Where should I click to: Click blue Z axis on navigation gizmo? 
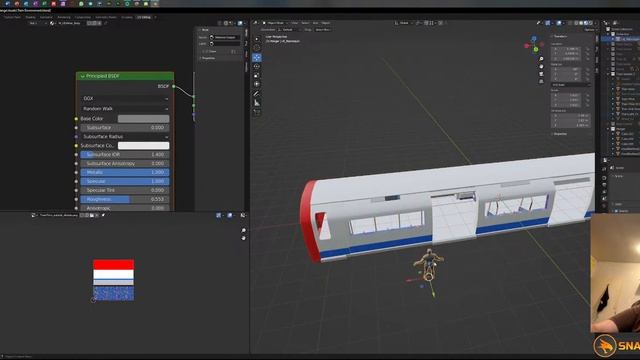click(x=534, y=39)
